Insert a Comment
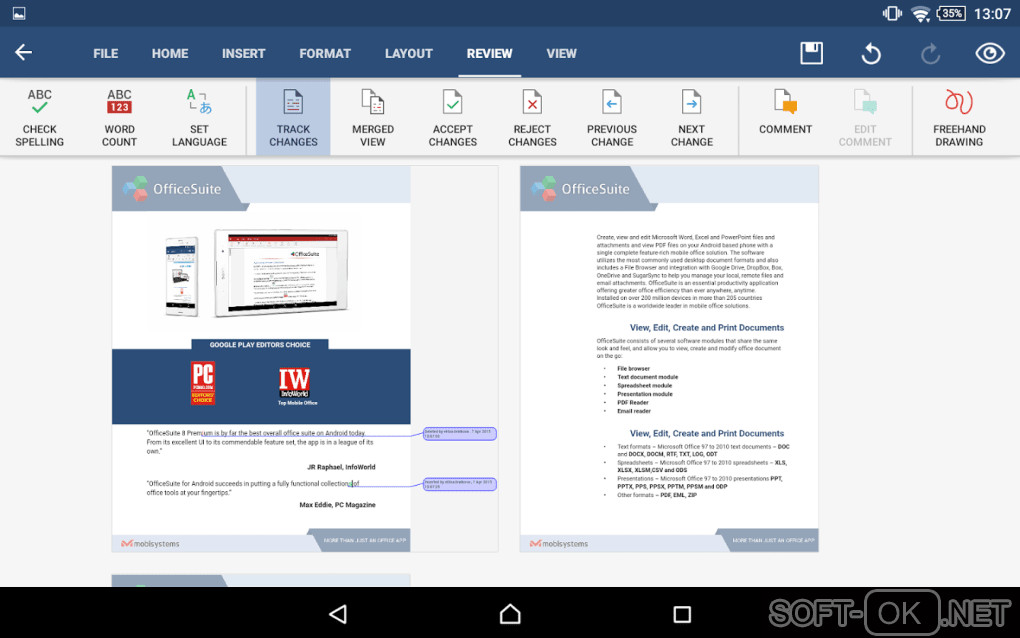Screen dimensions: 1020x638 pyautogui.click(x=785, y=112)
